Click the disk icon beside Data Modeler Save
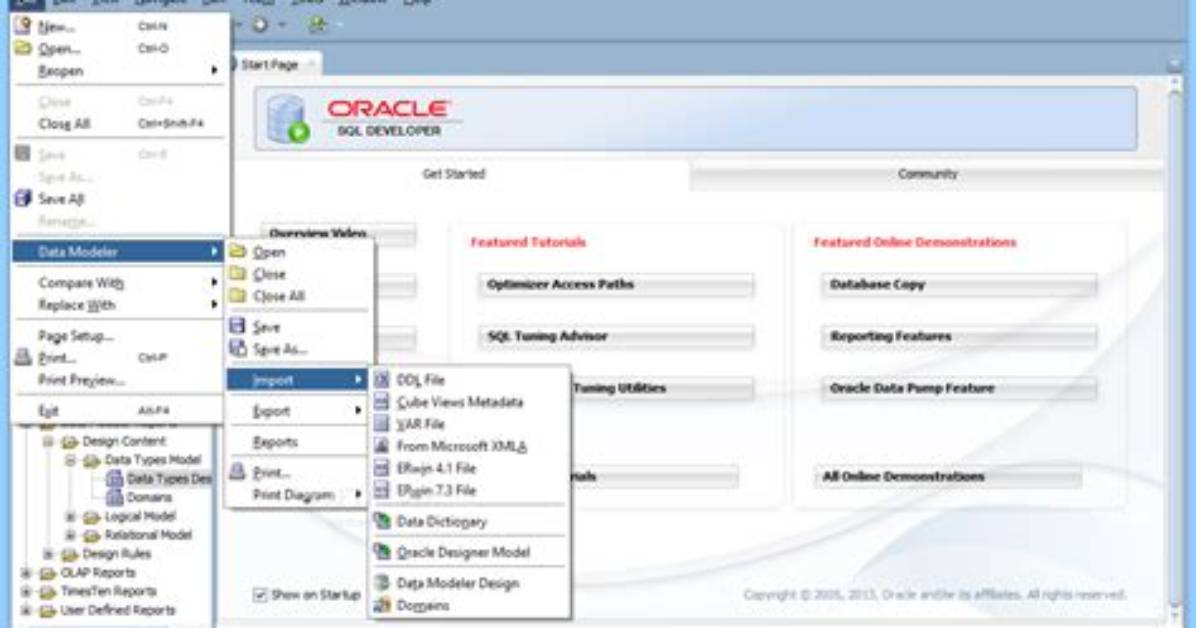This screenshot has height=628, width=1196. (x=238, y=326)
